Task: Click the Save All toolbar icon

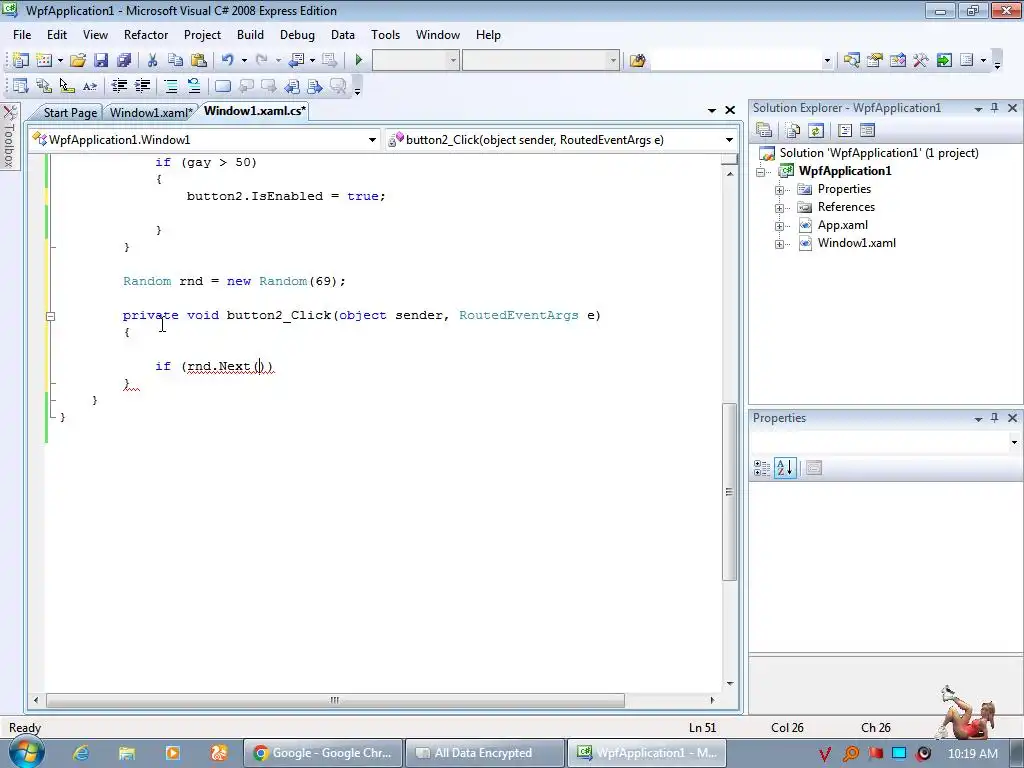Action: [123, 61]
